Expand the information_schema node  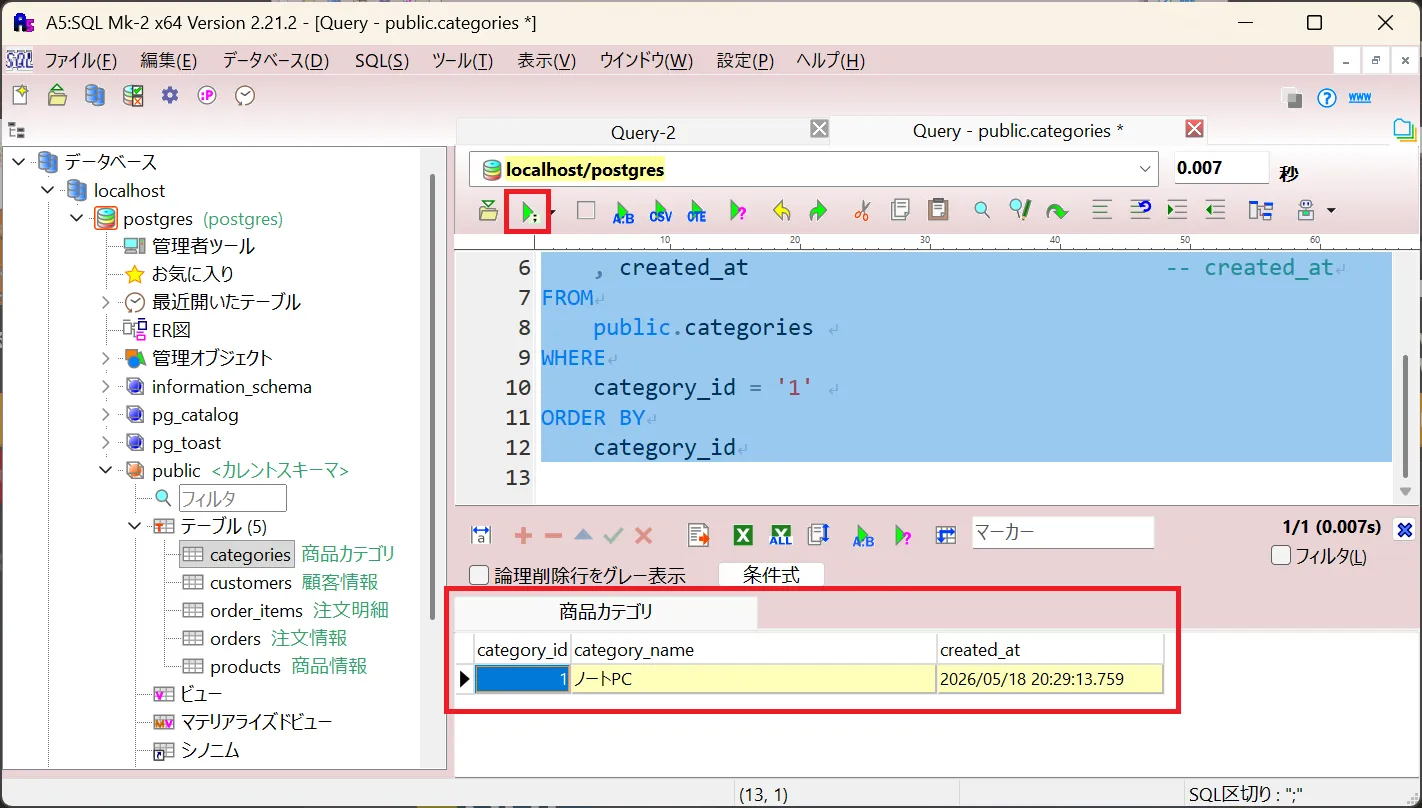[x=106, y=386]
